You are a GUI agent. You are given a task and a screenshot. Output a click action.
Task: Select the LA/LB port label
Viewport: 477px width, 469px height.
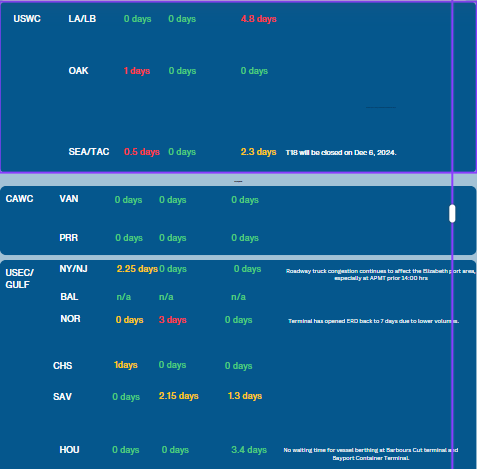pyautogui.click(x=82, y=19)
